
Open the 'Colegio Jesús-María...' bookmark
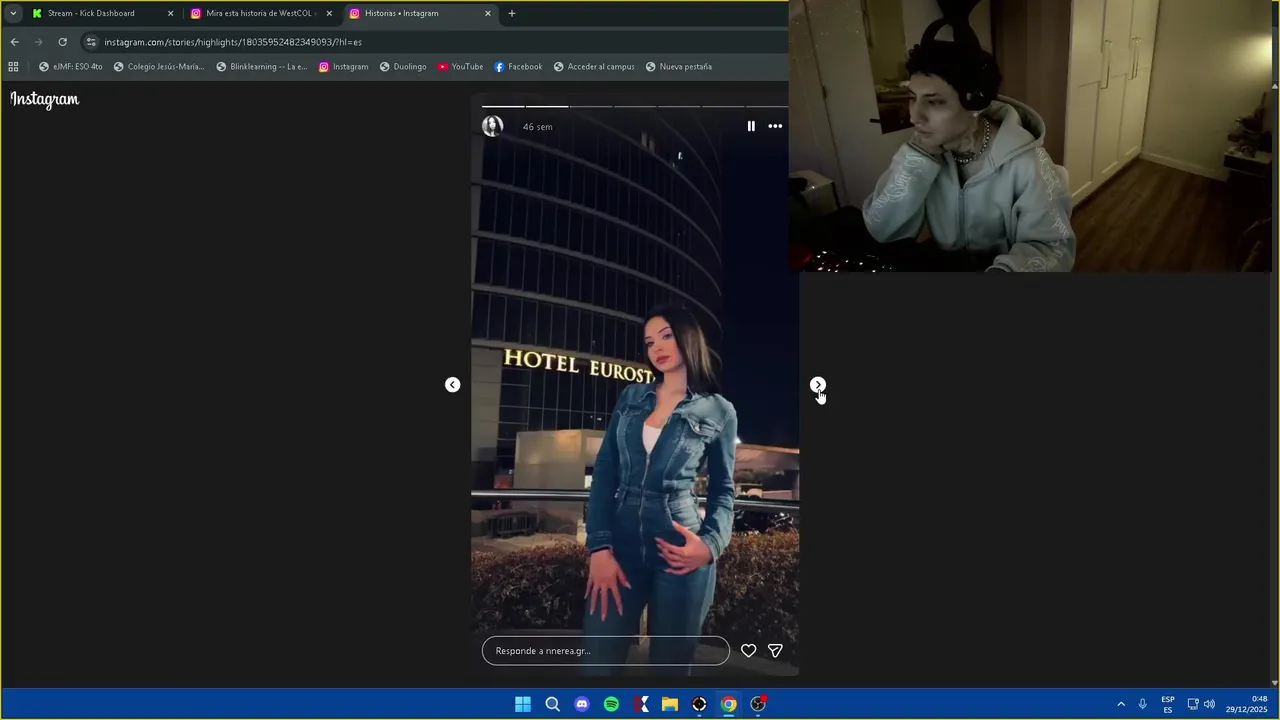158,67
